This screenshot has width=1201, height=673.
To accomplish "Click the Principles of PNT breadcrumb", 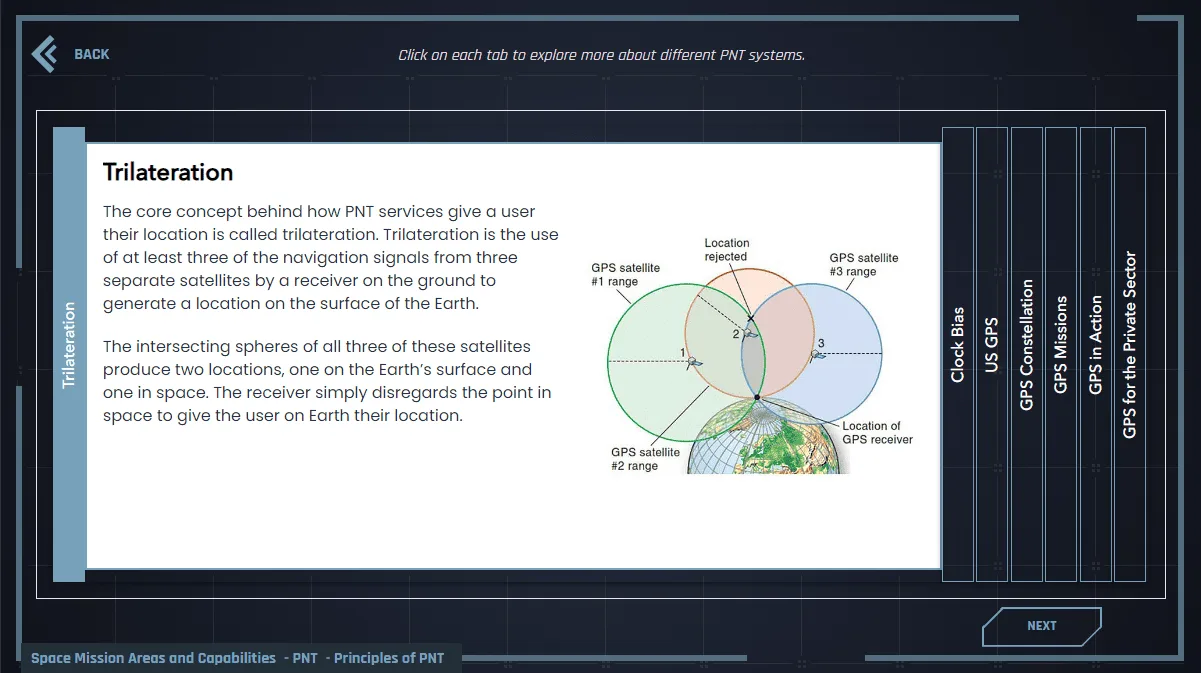I will pos(389,658).
